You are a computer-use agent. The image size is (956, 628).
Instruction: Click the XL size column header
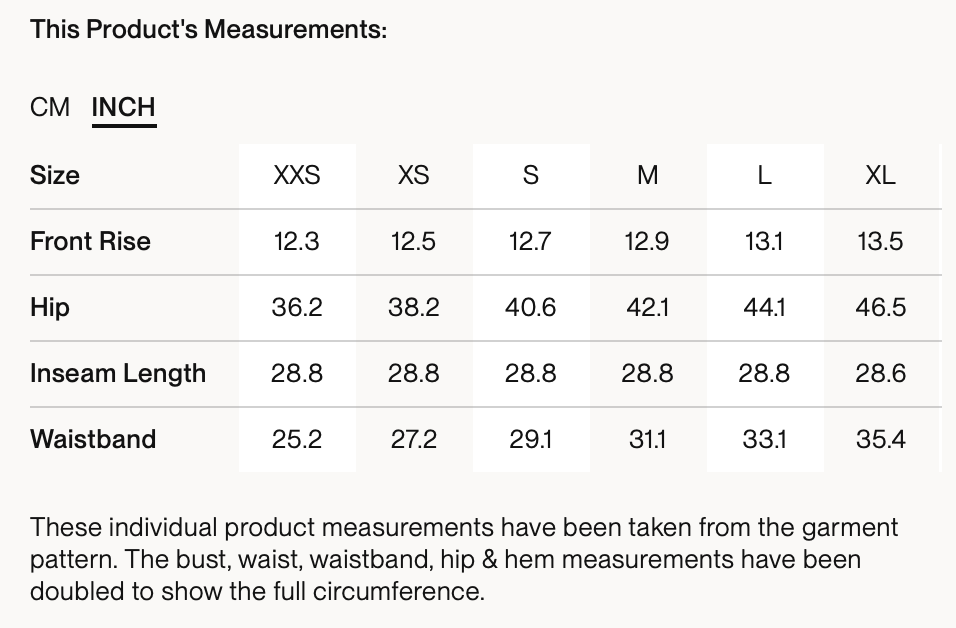pos(880,176)
